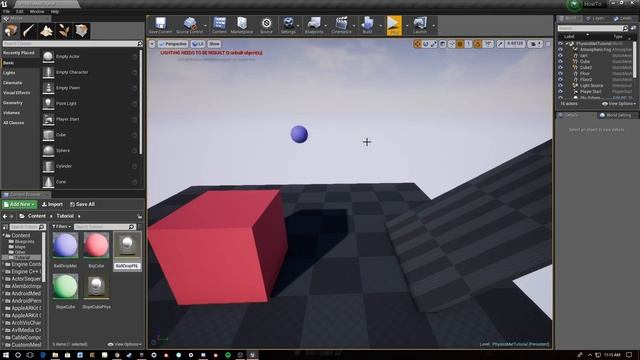Image resolution: width=640 pixels, height=360 pixels.
Task: Toggle surface snapping icon in viewport
Action: (x=451, y=44)
